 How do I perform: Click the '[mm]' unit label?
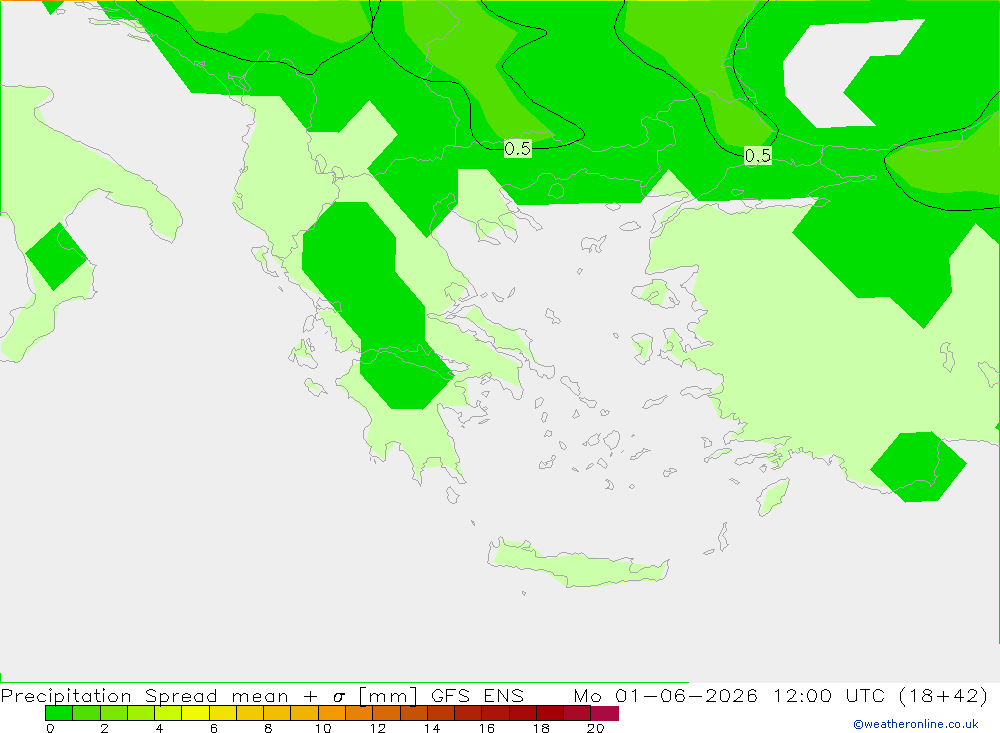388,695
